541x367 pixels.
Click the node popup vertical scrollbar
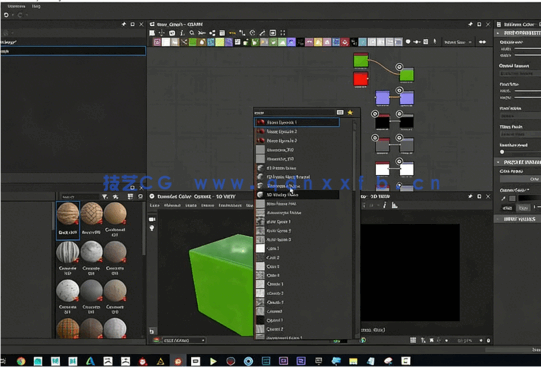pyautogui.click(x=354, y=155)
